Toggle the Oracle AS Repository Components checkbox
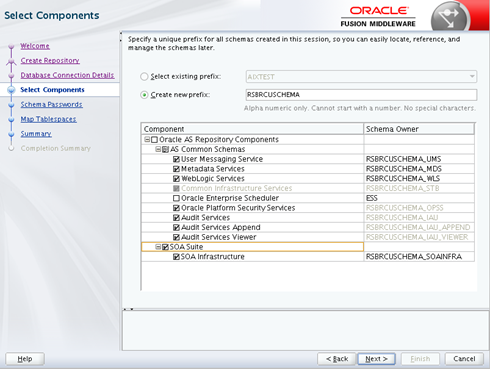Image resolution: width=491 pixels, height=370 pixels. point(154,140)
